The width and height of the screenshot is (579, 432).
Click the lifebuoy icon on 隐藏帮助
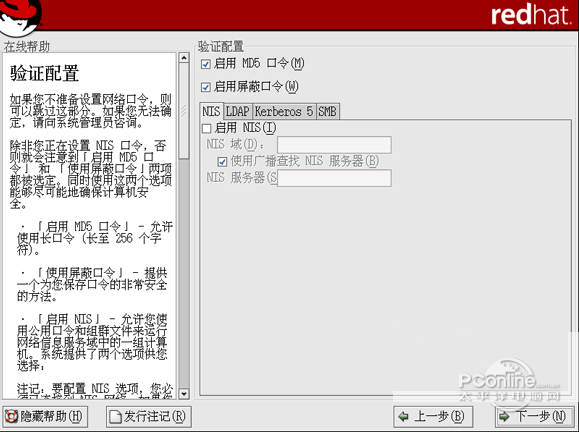point(11,417)
